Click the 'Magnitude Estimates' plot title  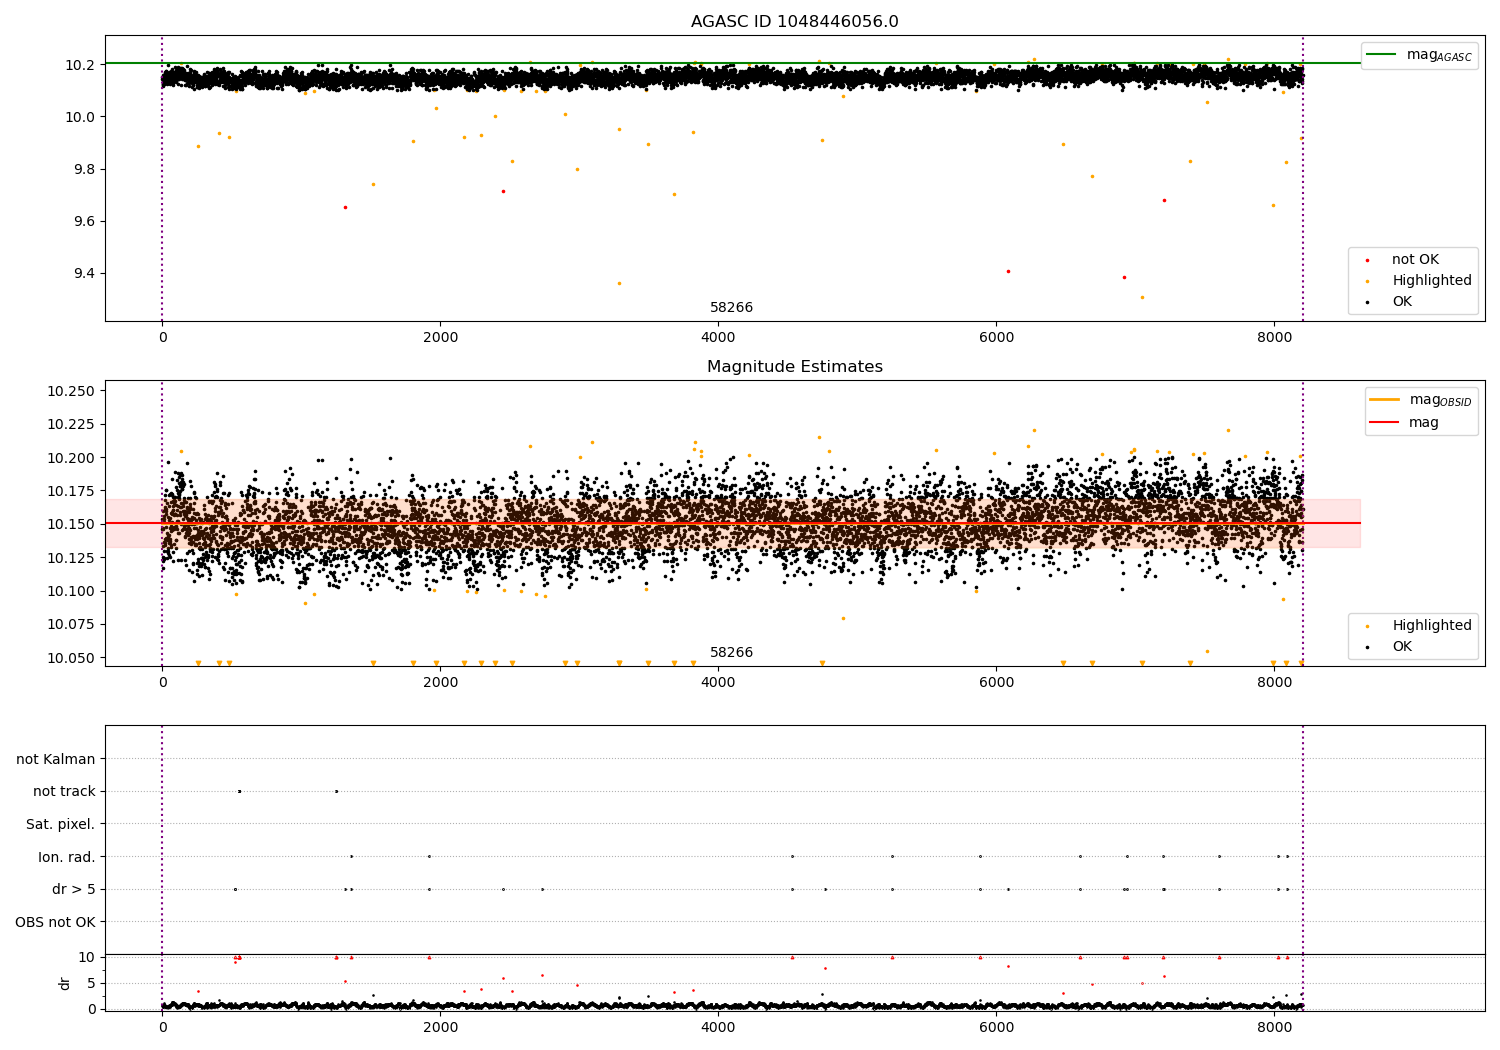point(794,367)
